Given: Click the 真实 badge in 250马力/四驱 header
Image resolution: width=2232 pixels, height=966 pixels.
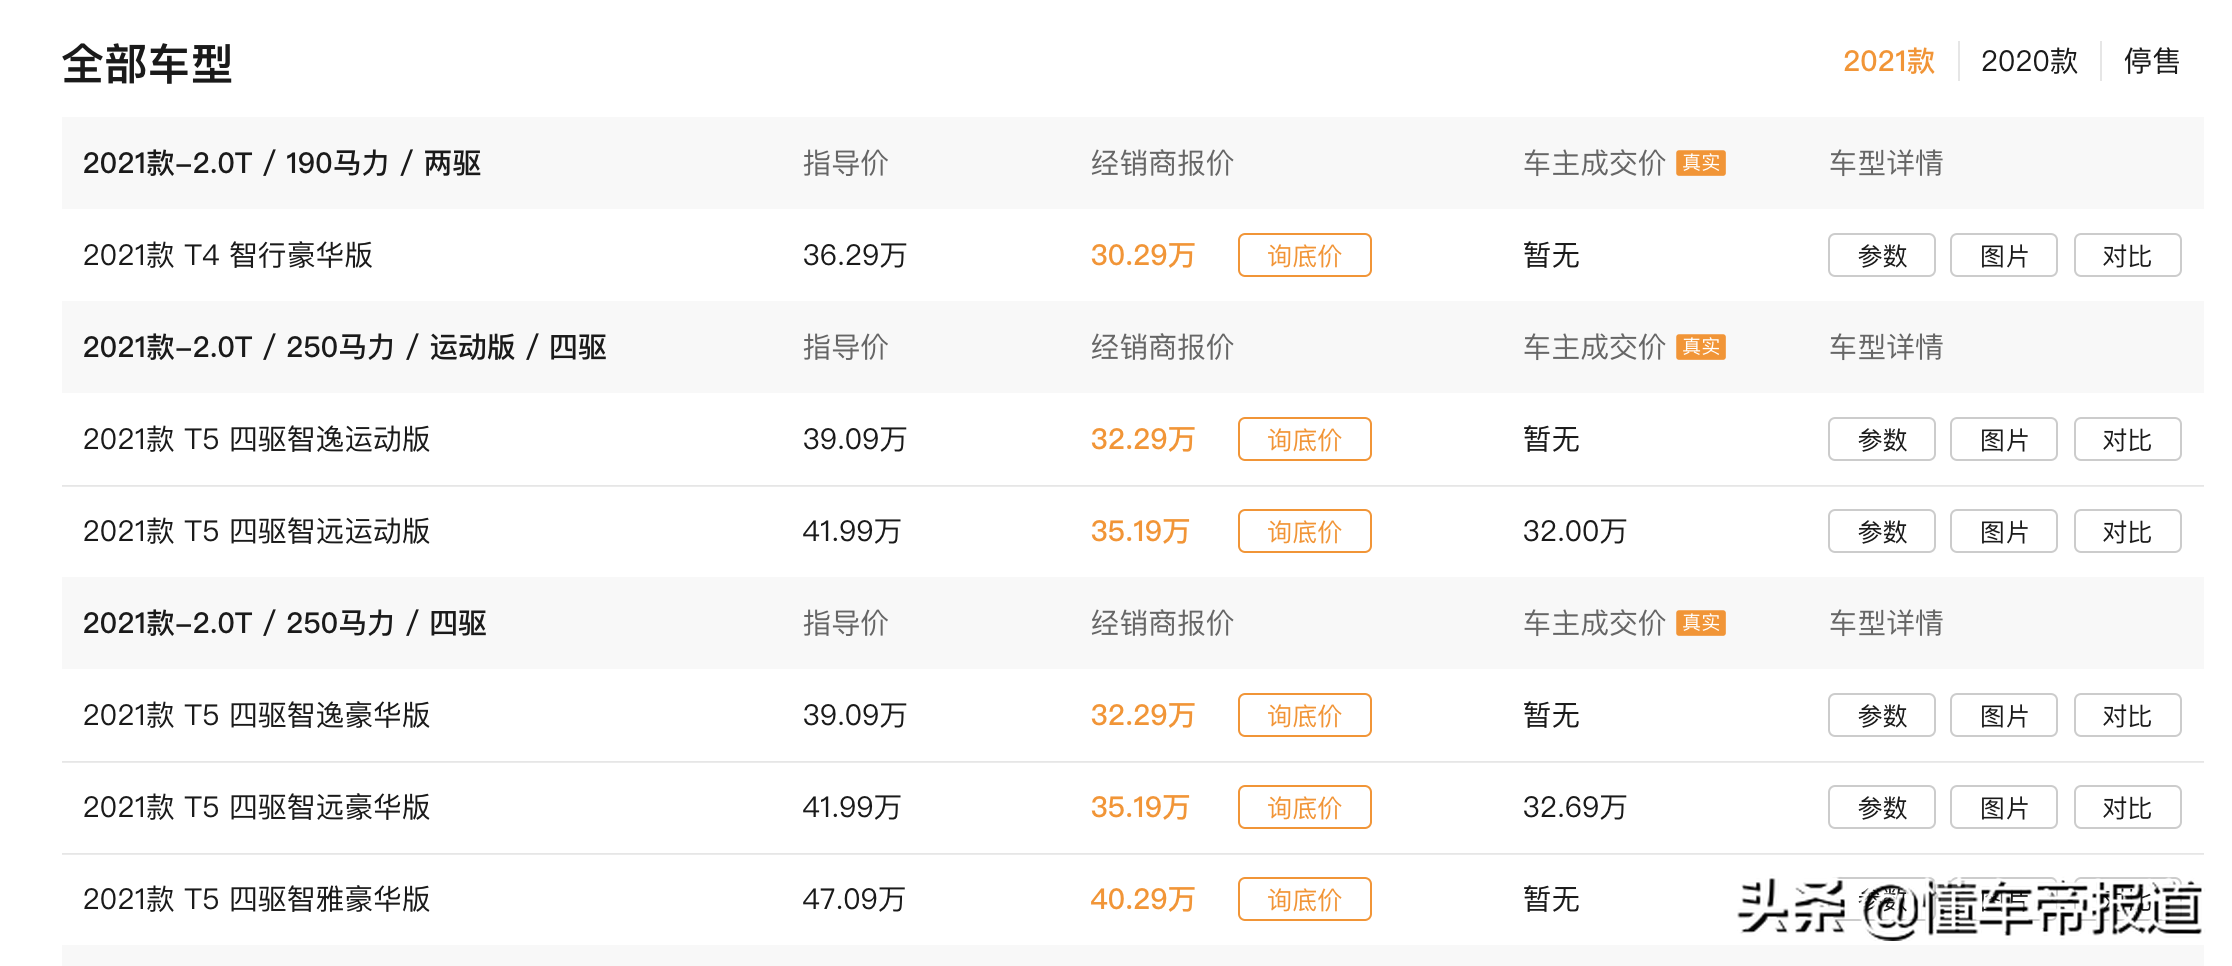Looking at the screenshot, I should [1701, 623].
